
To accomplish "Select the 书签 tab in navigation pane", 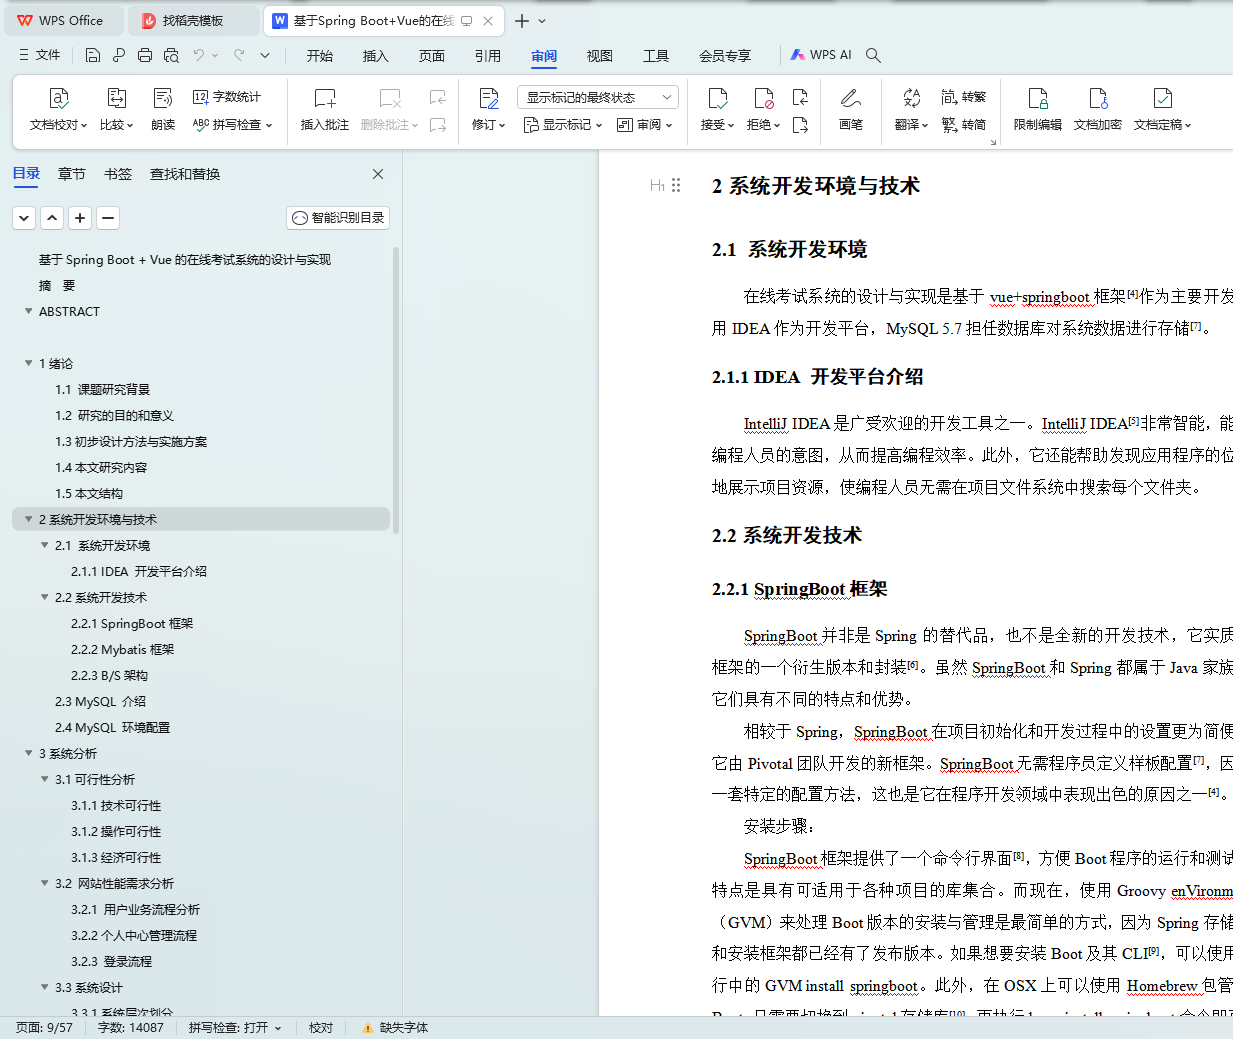I will pyautogui.click(x=118, y=174).
